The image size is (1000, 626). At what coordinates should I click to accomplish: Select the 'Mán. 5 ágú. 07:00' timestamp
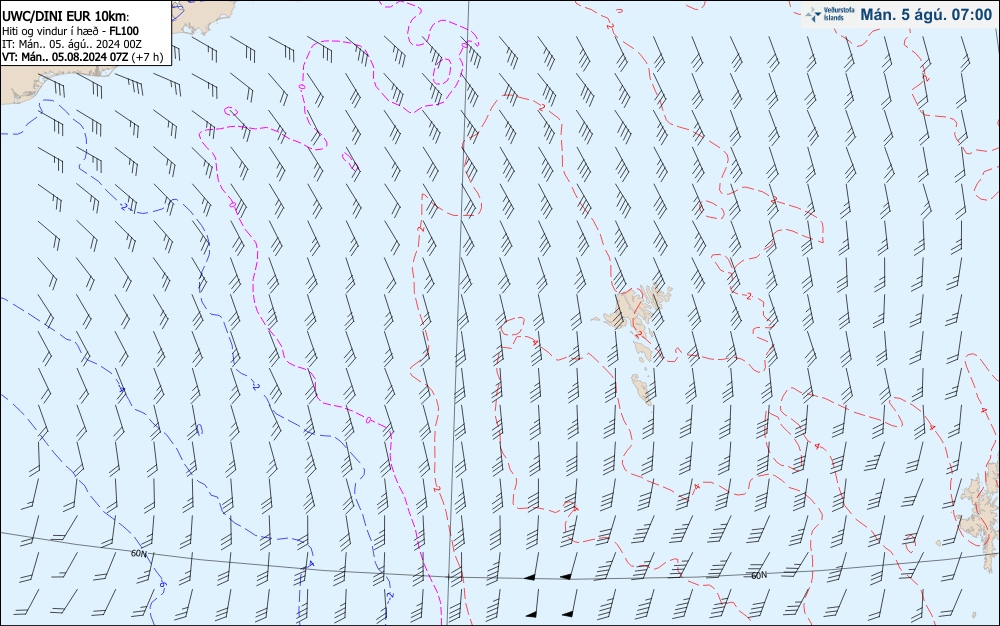point(926,15)
